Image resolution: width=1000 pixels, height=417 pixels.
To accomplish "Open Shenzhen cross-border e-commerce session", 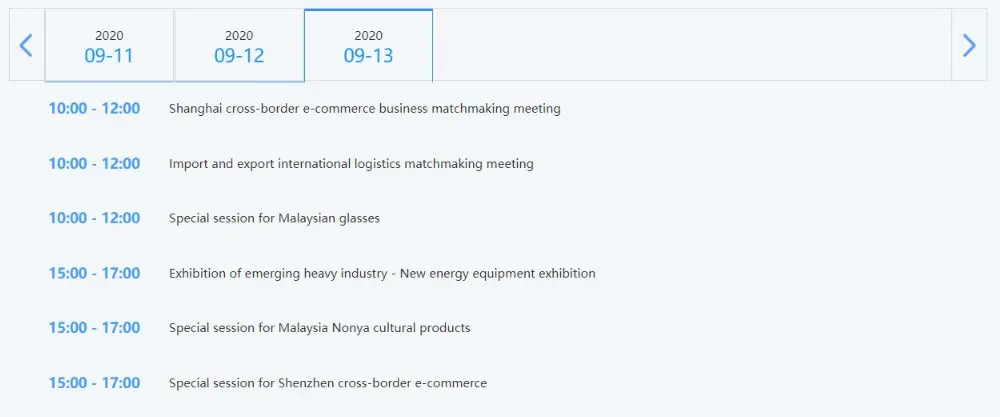I will coord(327,383).
